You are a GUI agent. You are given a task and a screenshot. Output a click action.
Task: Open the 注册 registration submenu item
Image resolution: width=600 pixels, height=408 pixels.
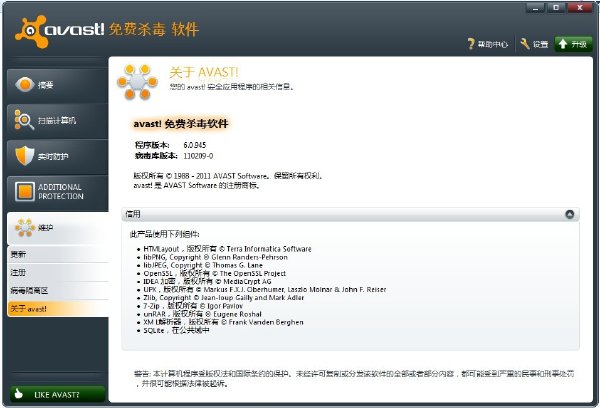point(58,273)
